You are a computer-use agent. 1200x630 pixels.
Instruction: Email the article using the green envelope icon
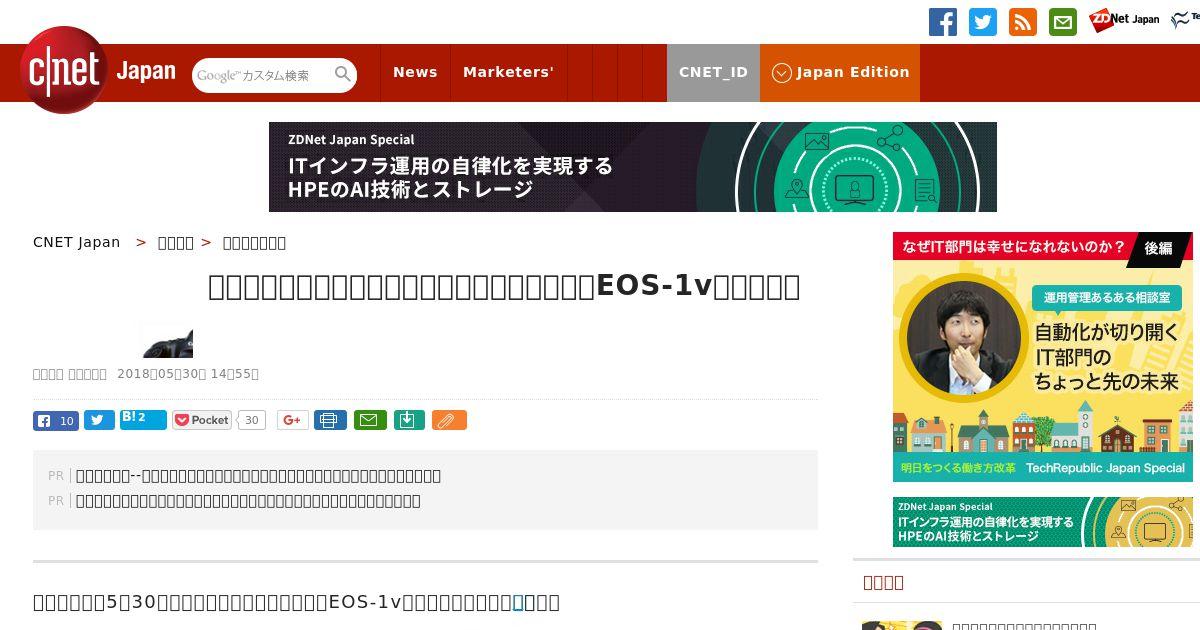(368, 420)
